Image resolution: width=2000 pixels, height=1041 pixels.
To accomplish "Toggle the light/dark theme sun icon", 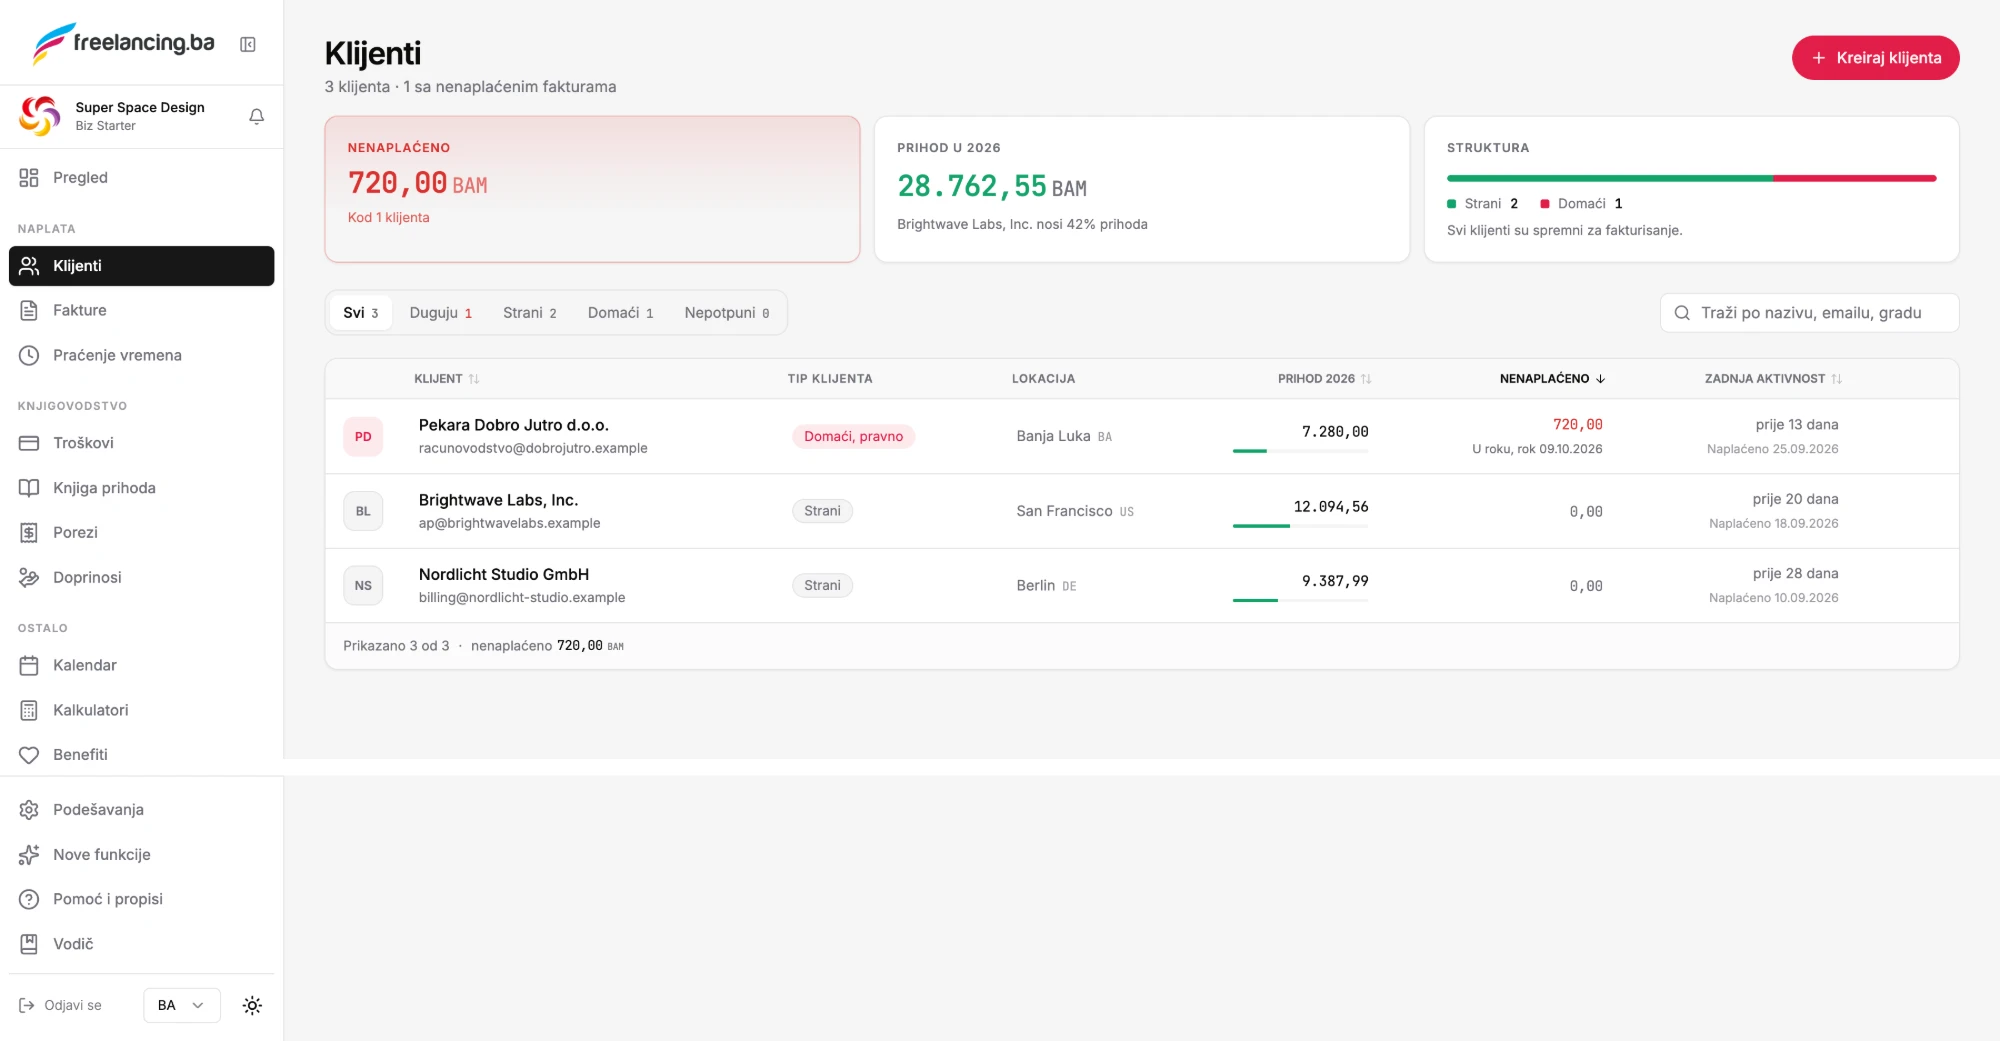I will click(252, 1005).
